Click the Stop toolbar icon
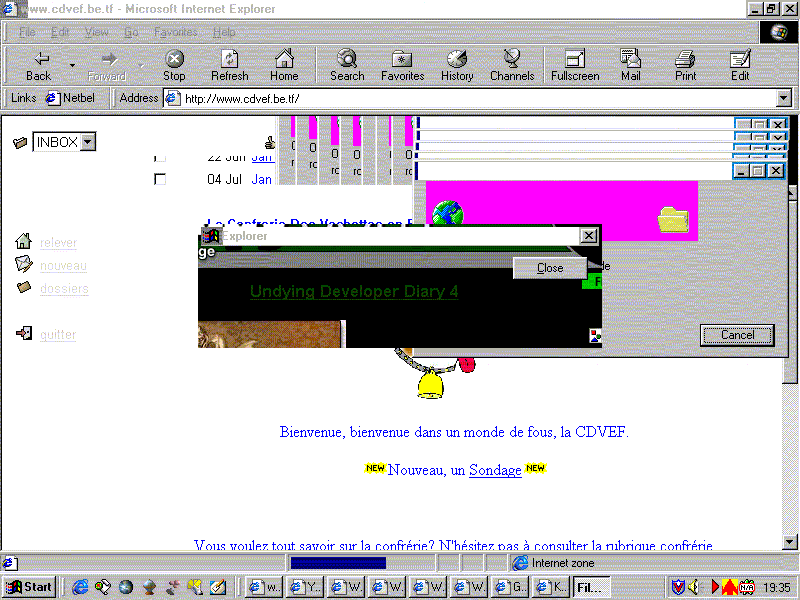Viewport: 800px width, 600px height. pos(174,66)
